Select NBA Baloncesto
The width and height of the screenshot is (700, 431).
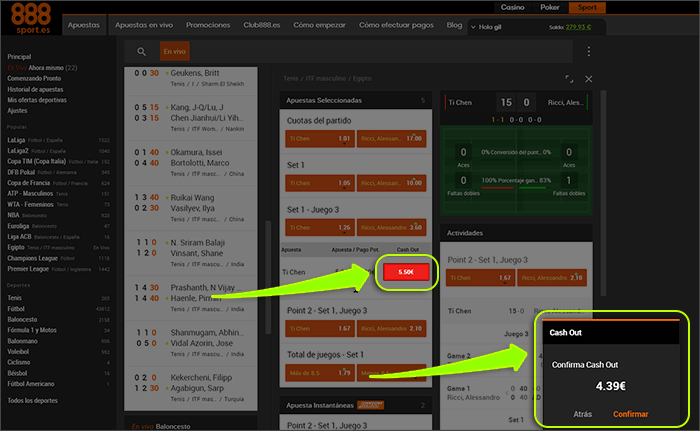coord(58,215)
